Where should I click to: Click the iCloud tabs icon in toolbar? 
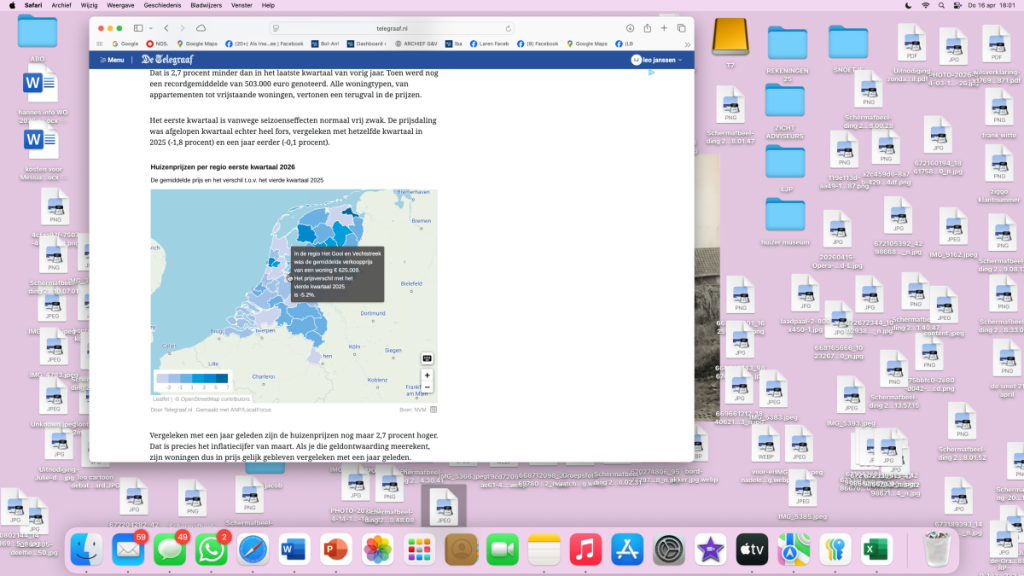coord(201,28)
